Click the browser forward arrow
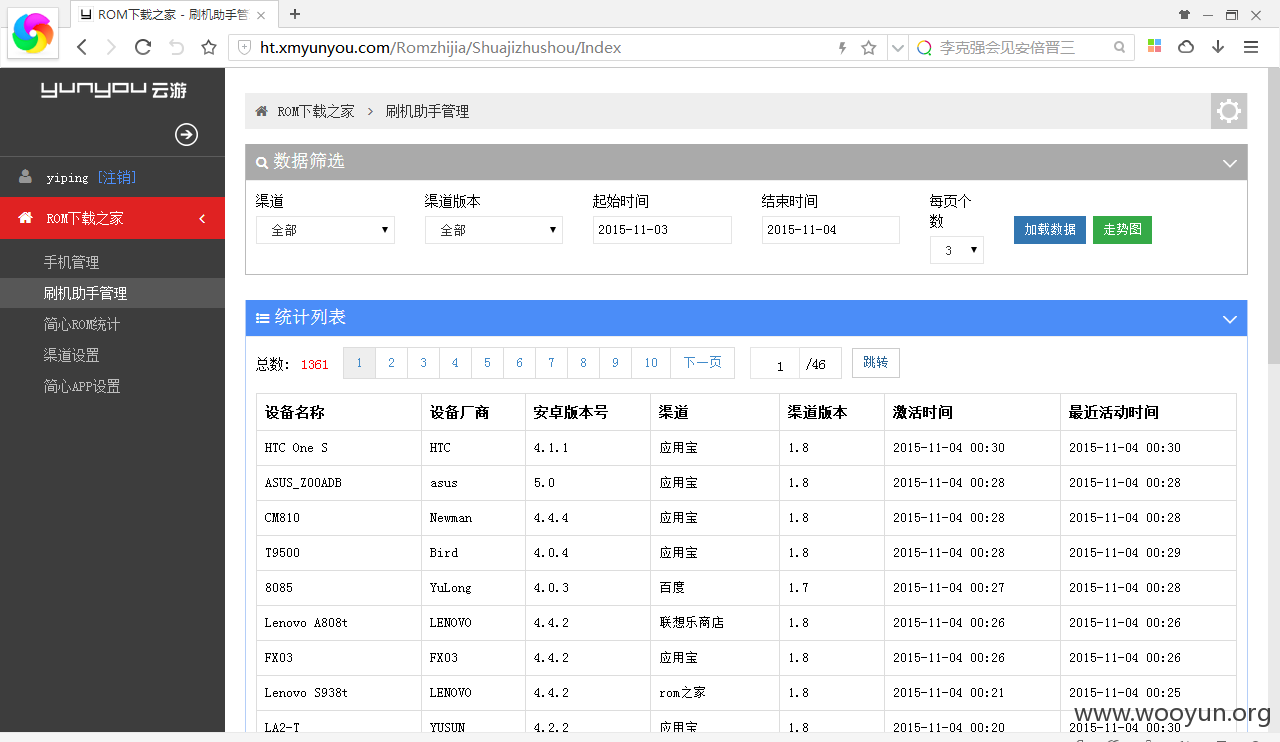The image size is (1280, 742). pyautogui.click(x=111, y=47)
